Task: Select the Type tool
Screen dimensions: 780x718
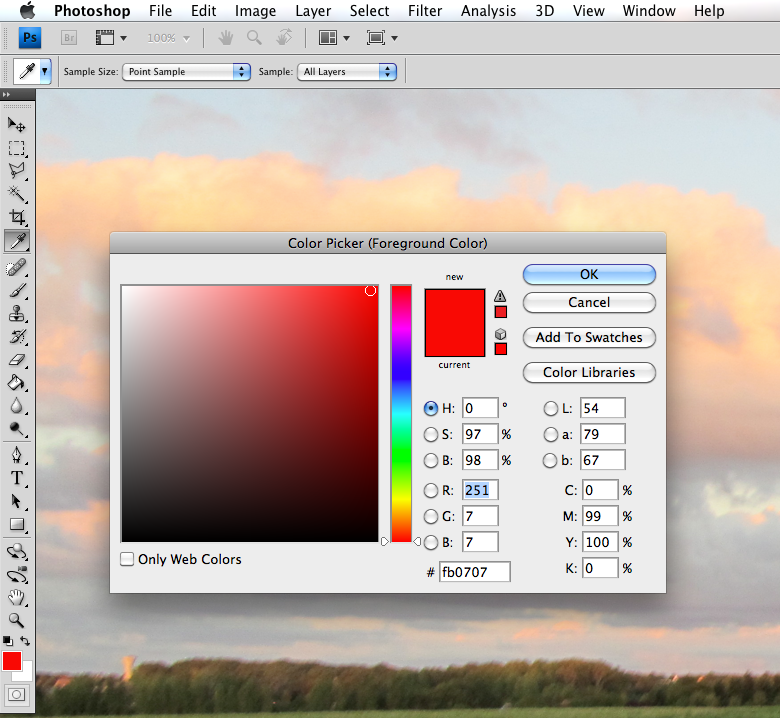Action: click(x=16, y=478)
